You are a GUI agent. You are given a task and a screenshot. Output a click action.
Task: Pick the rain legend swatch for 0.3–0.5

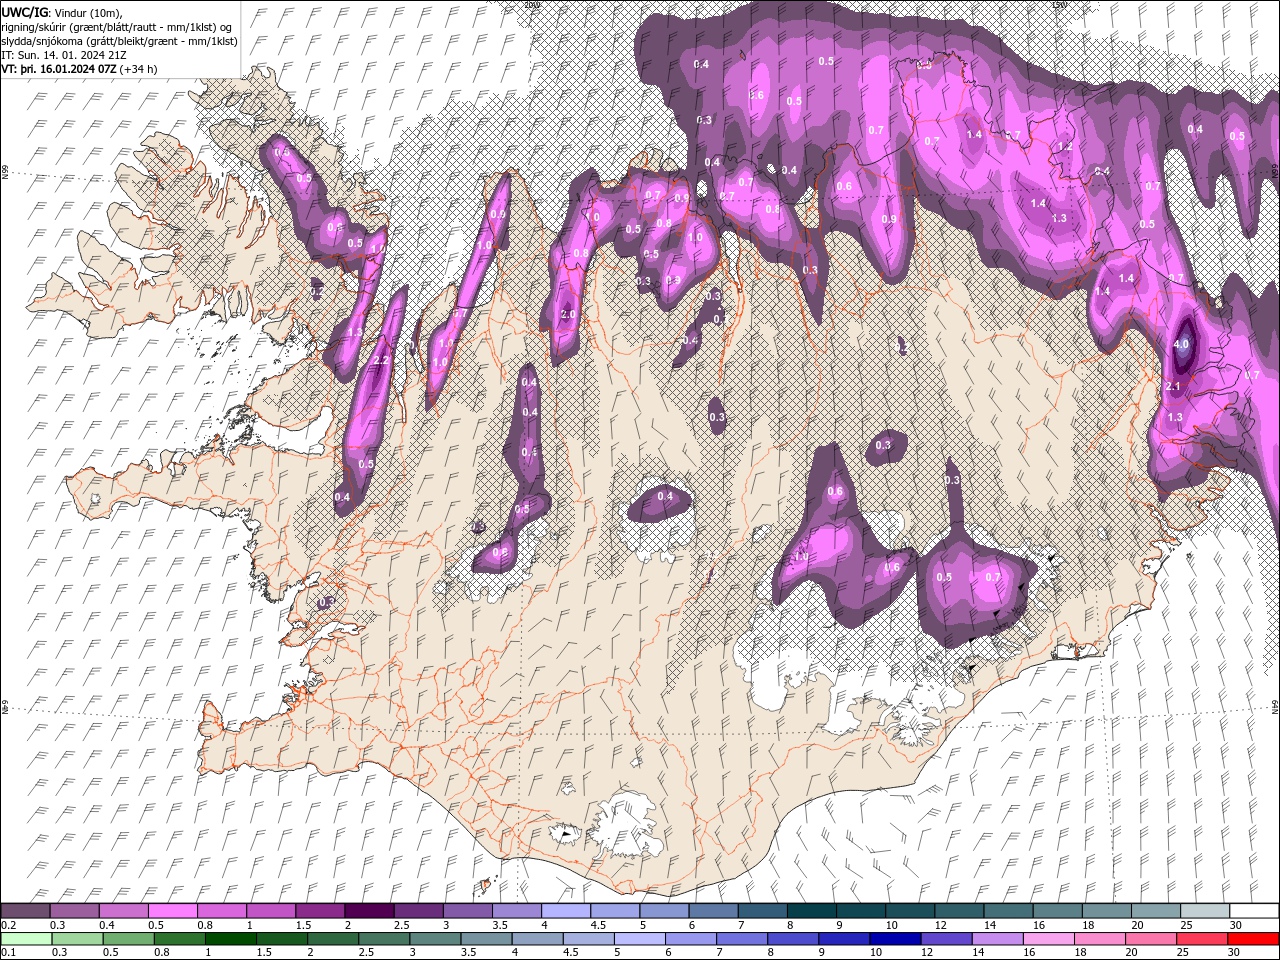[x=77, y=939]
